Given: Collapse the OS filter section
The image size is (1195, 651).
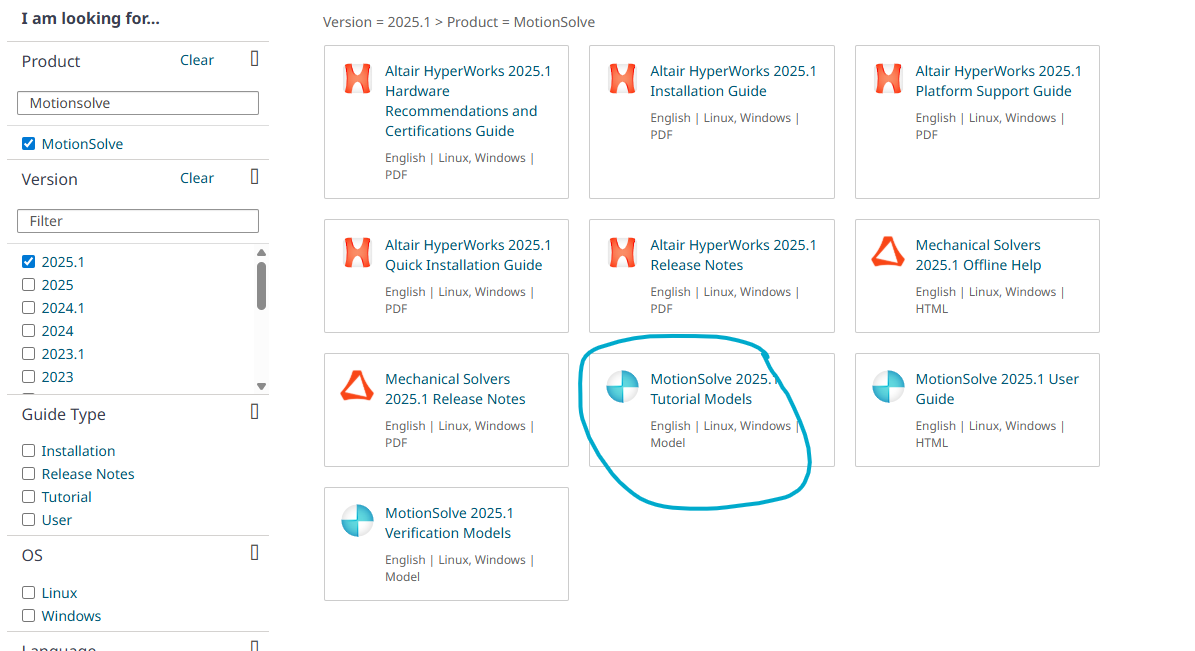Looking at the screenshot, I should pyautogui.click(x=255, y=553).
